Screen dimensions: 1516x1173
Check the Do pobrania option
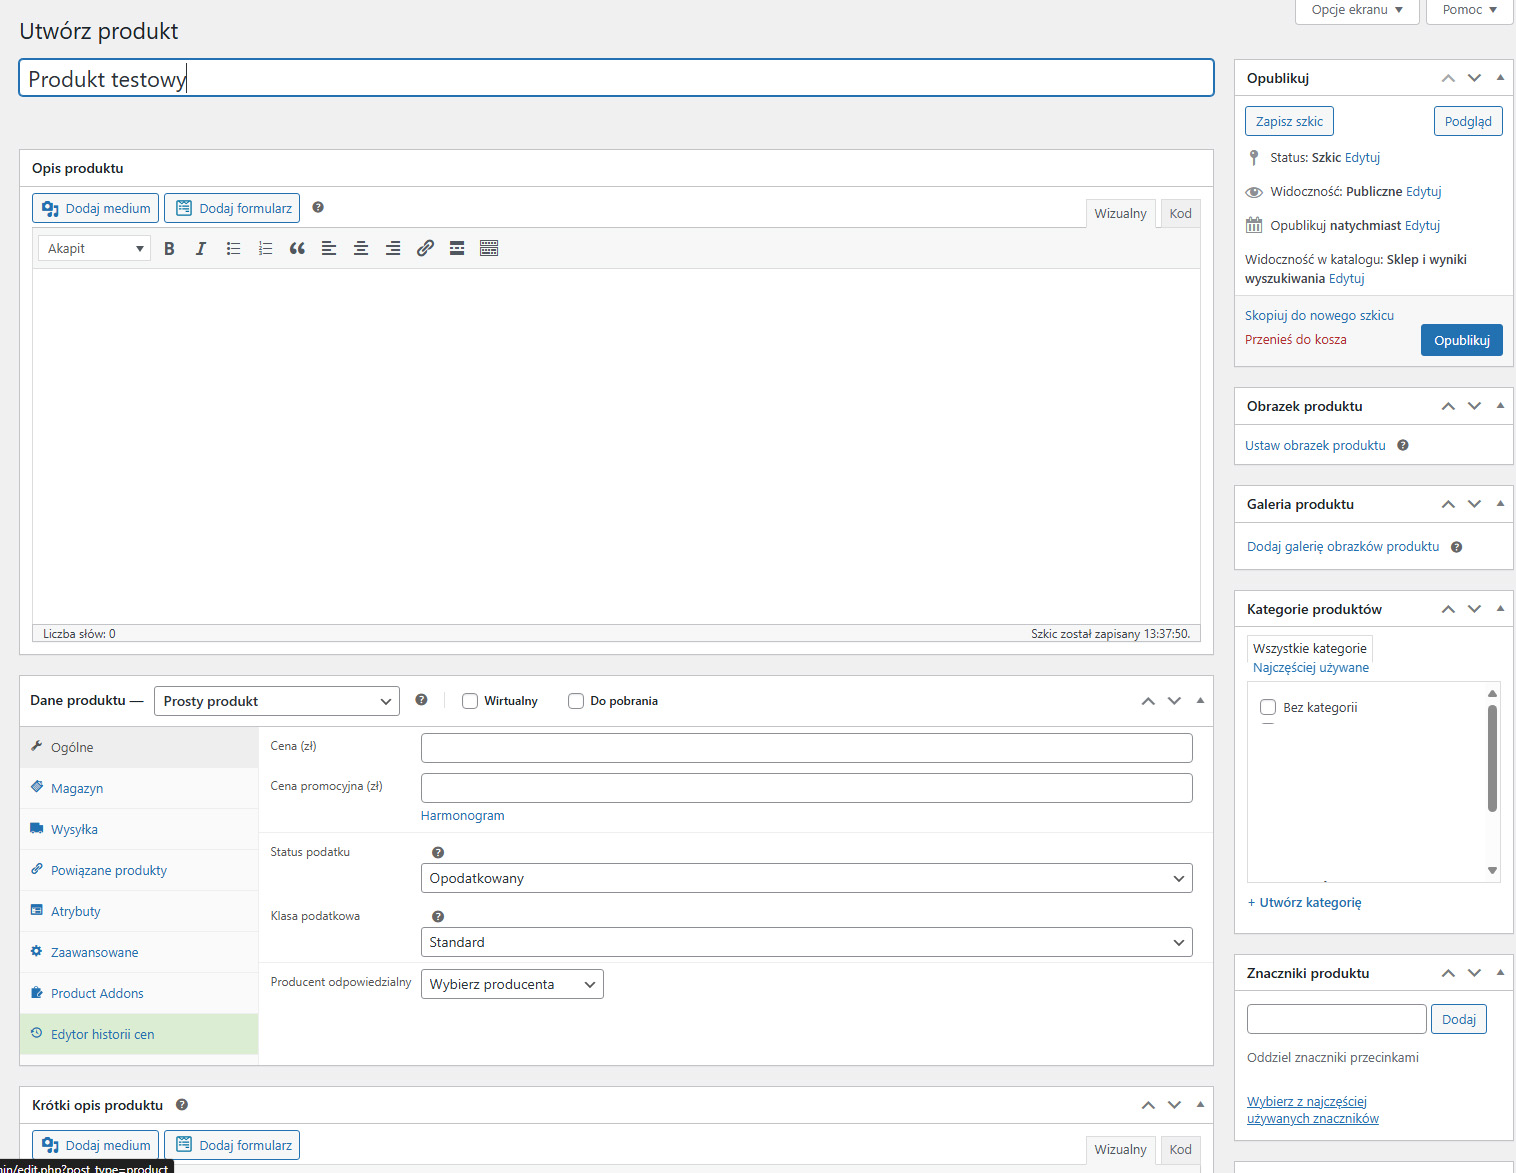click(x=576, y=701)
